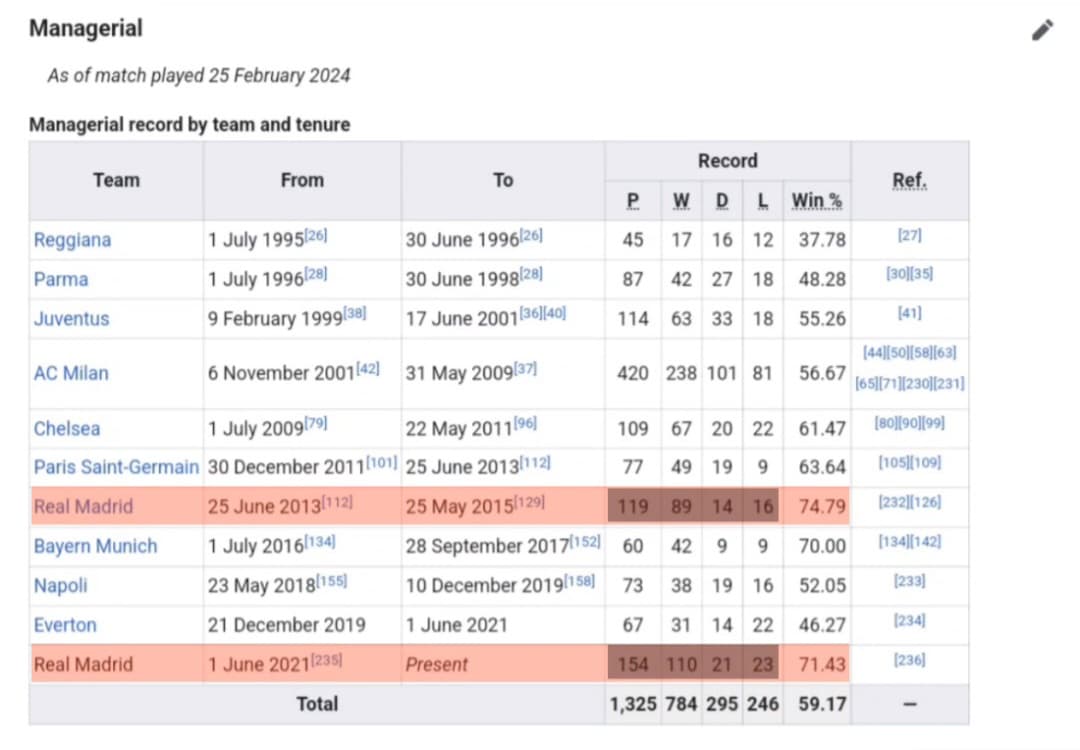
Task: Click citation [235] after 1 June 2021
Action: pos(326,660)
